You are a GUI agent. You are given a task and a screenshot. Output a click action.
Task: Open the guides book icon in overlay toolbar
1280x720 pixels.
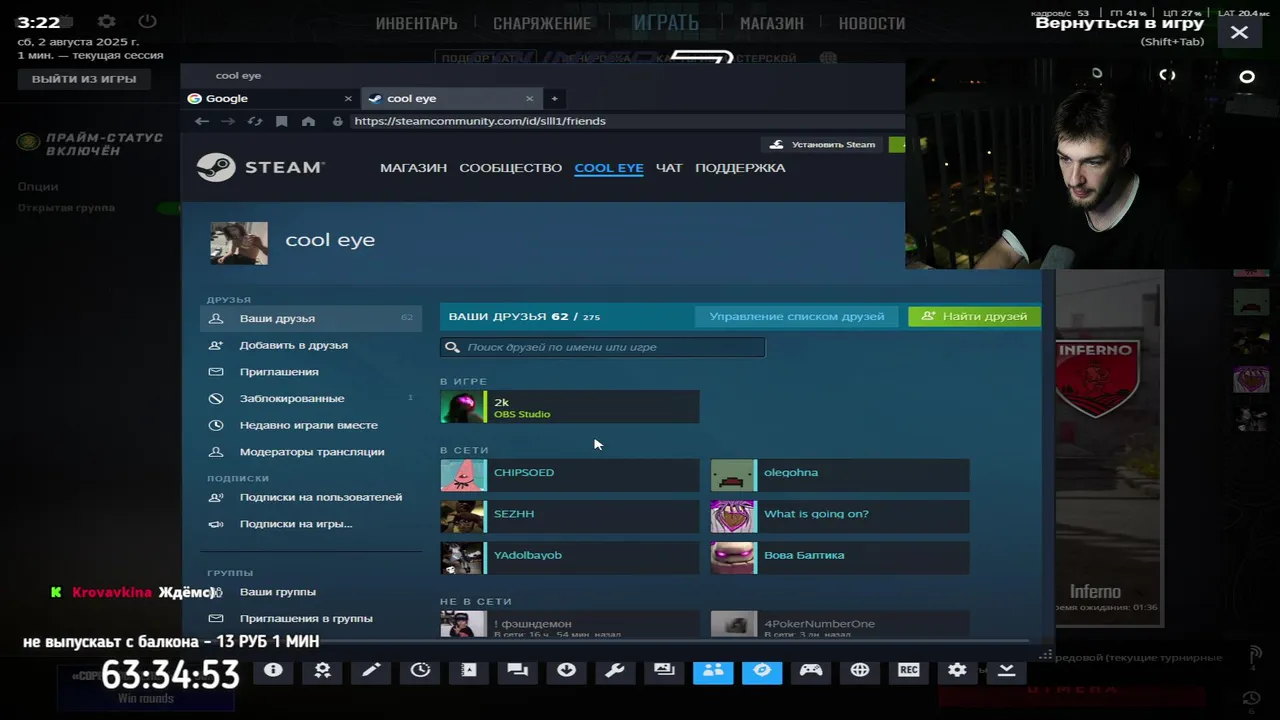[469, 670]
